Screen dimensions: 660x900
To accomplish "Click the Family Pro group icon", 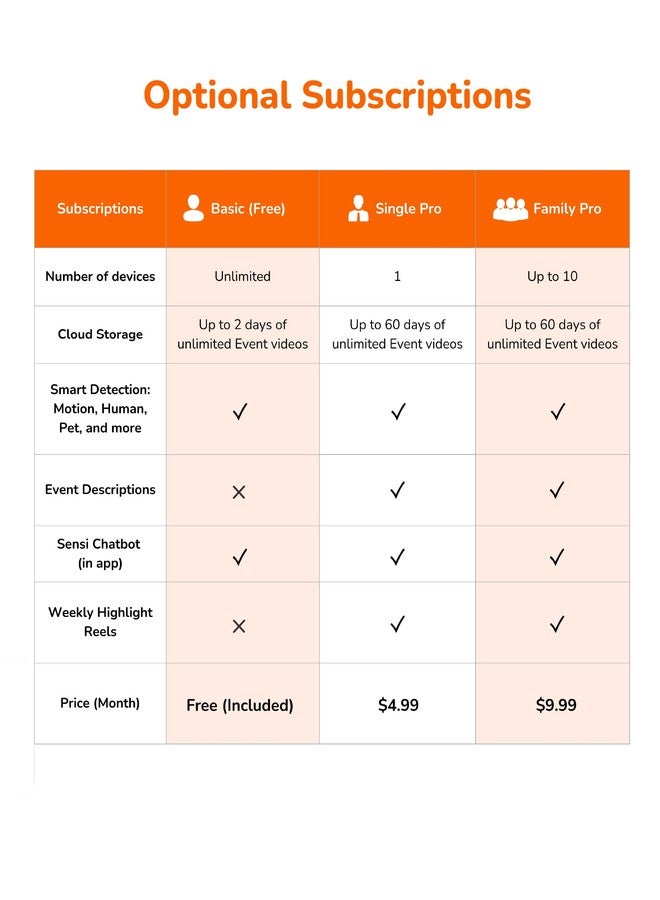I will point(510,210).
